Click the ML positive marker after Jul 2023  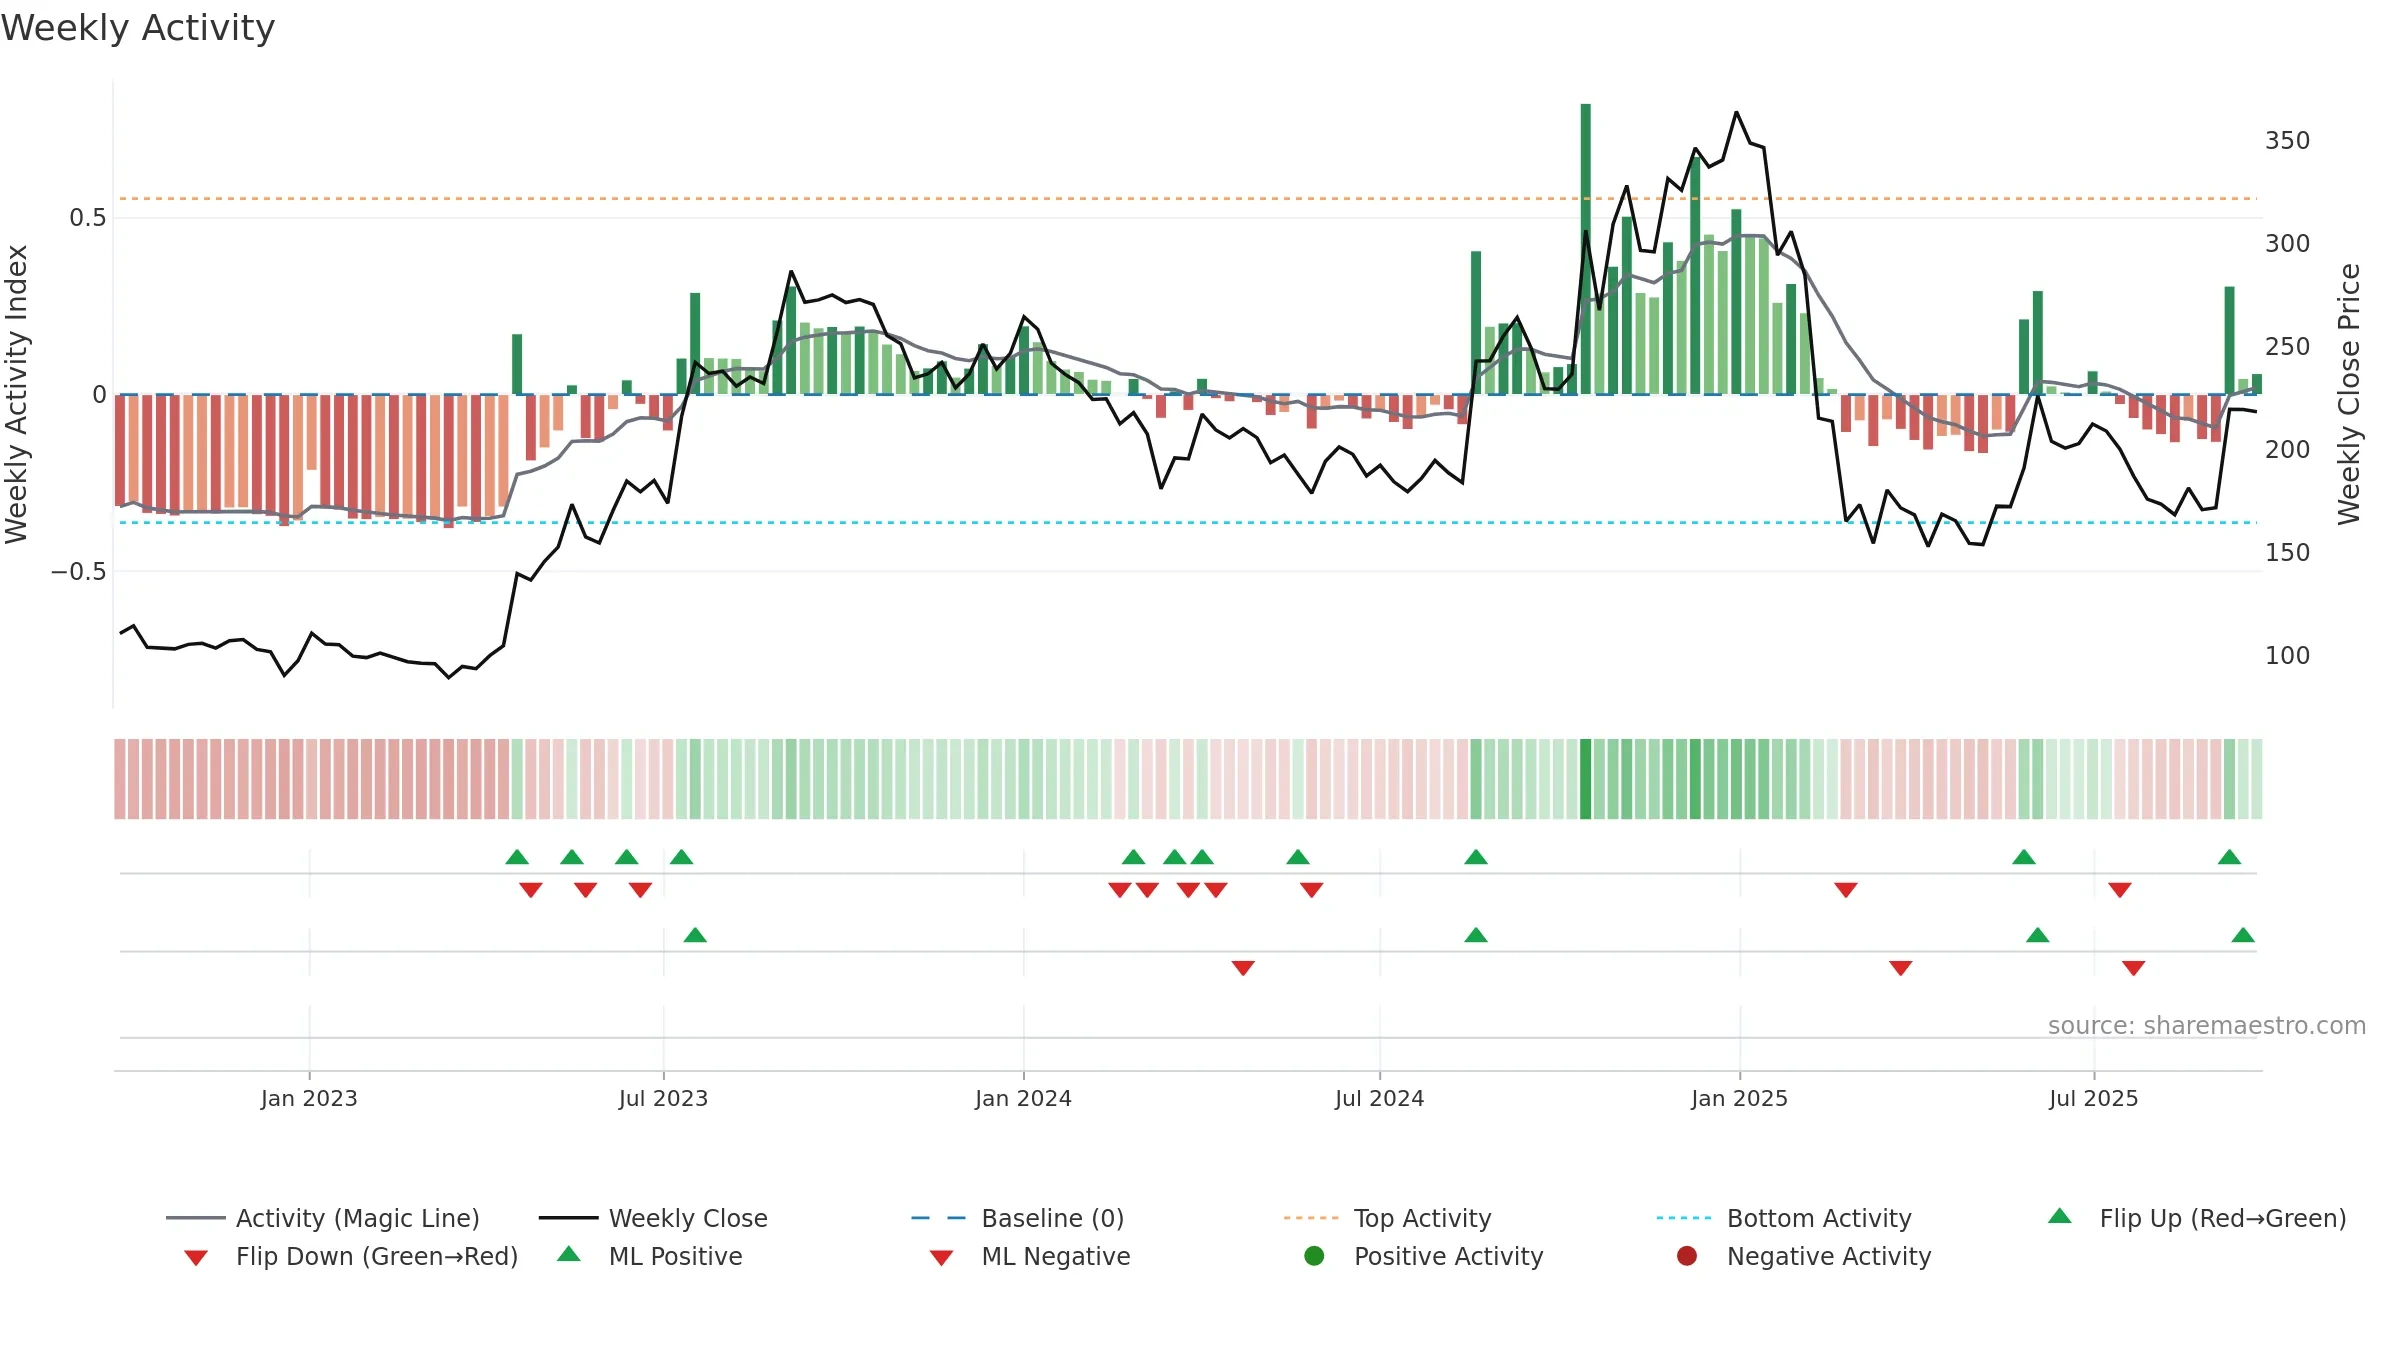pos(695,935)
